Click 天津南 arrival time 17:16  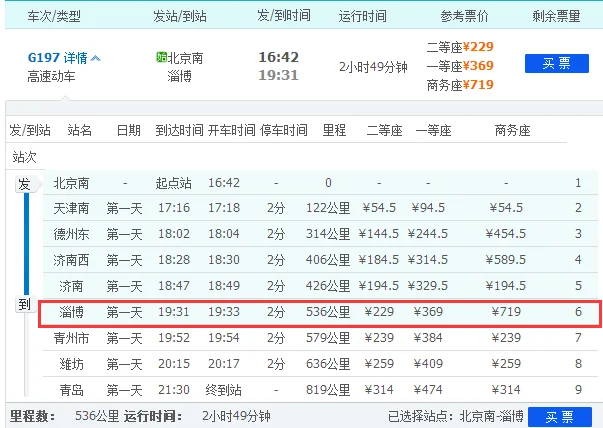[174, 208]
